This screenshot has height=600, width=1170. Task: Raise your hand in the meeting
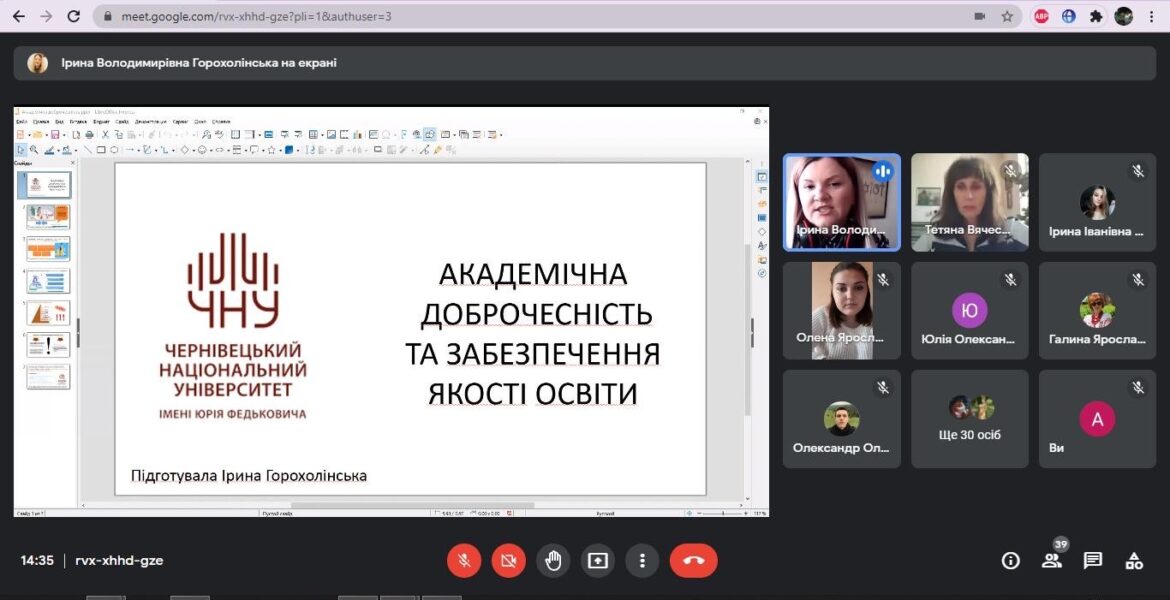pyautogui.click(x=553, y=560)
